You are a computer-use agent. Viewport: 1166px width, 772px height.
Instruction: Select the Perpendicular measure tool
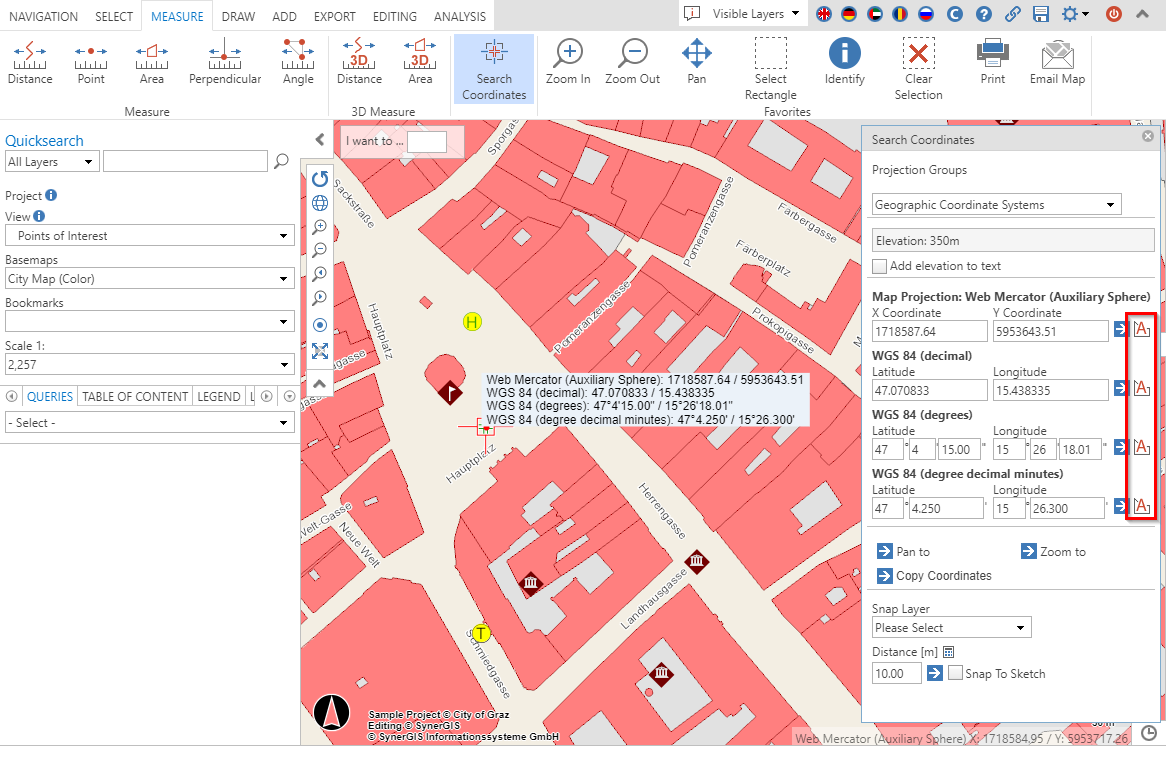pos(224,62)
